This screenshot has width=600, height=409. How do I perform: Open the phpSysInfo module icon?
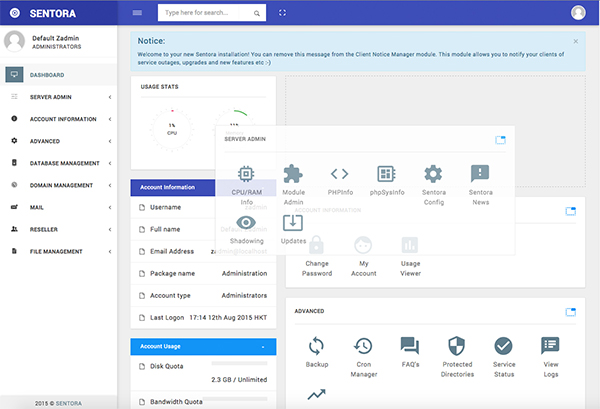click(x=386, y=174)
